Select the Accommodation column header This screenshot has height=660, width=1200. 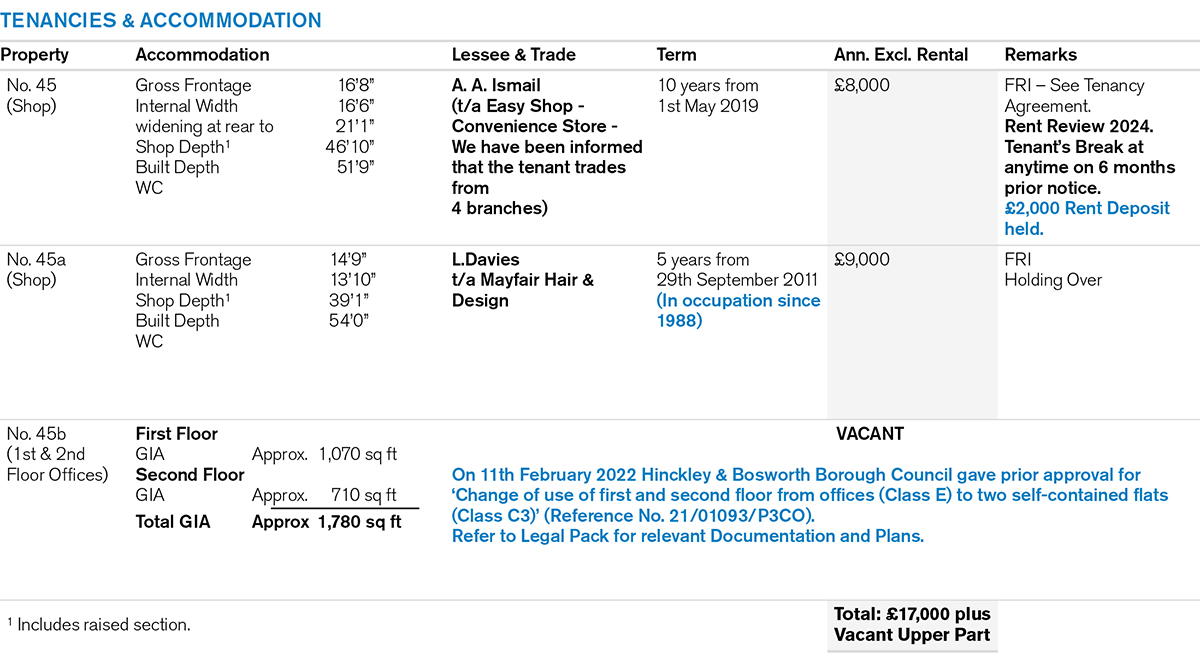coord(202,55)
